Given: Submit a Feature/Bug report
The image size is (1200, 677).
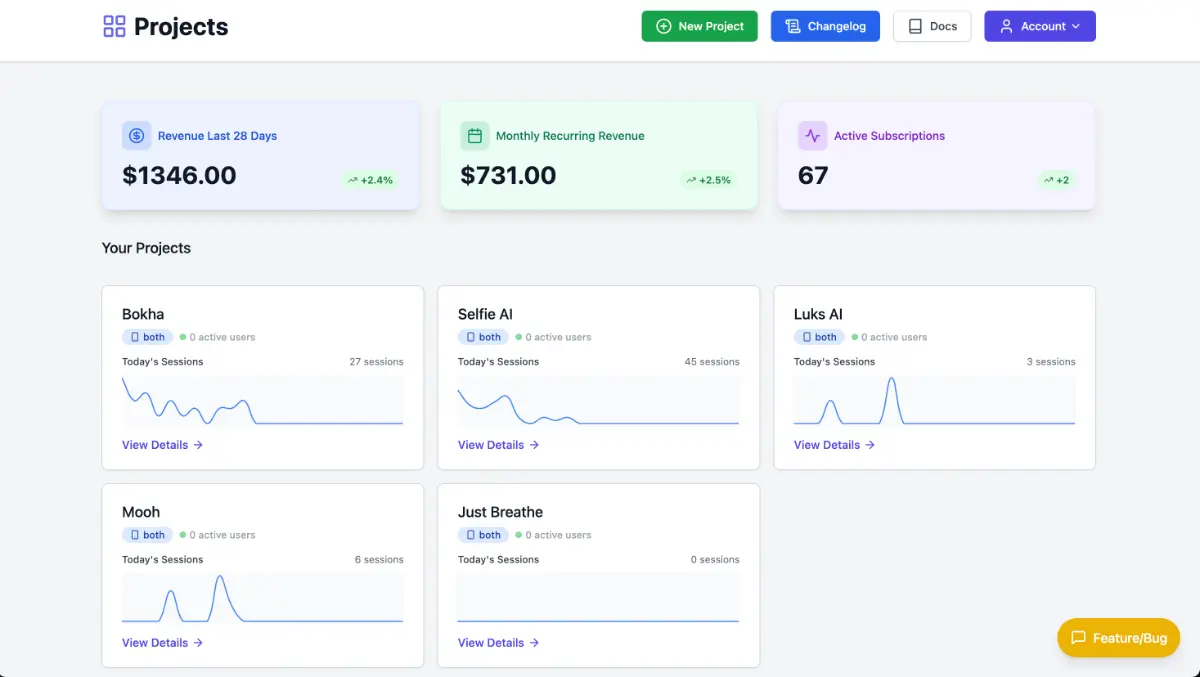Looking at the screenshot, I should [1119, 638].
